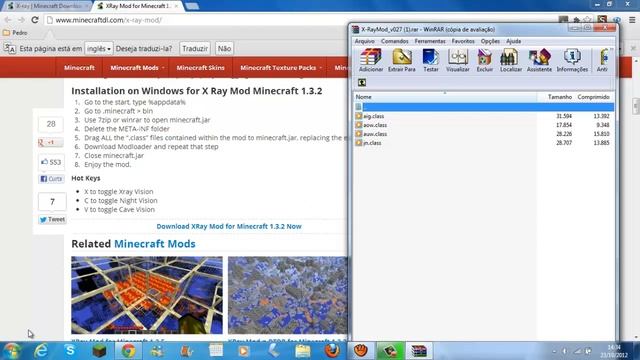640x360 pixels.
Task: Click the up-one-level folder icon in WinRAR
Action: (x=362, y=82)
